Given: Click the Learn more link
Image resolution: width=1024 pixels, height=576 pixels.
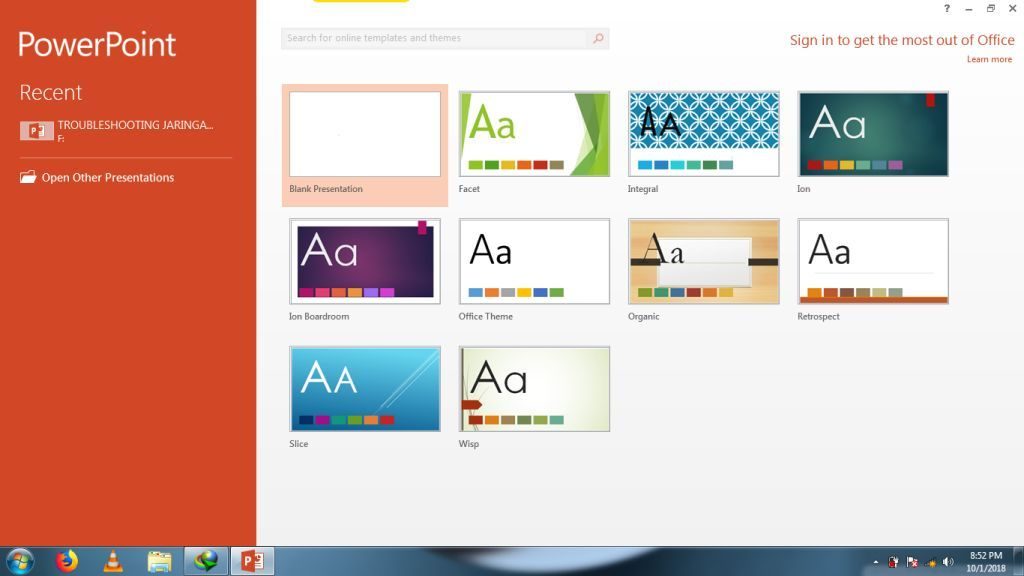Looking at the screenshot, I should pos(989,59).
